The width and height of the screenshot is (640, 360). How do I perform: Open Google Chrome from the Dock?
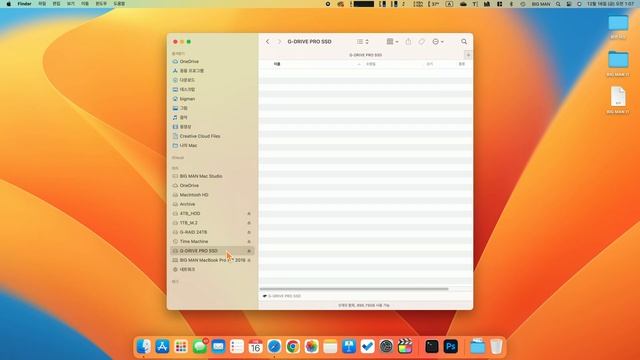(x=293, y=347)
